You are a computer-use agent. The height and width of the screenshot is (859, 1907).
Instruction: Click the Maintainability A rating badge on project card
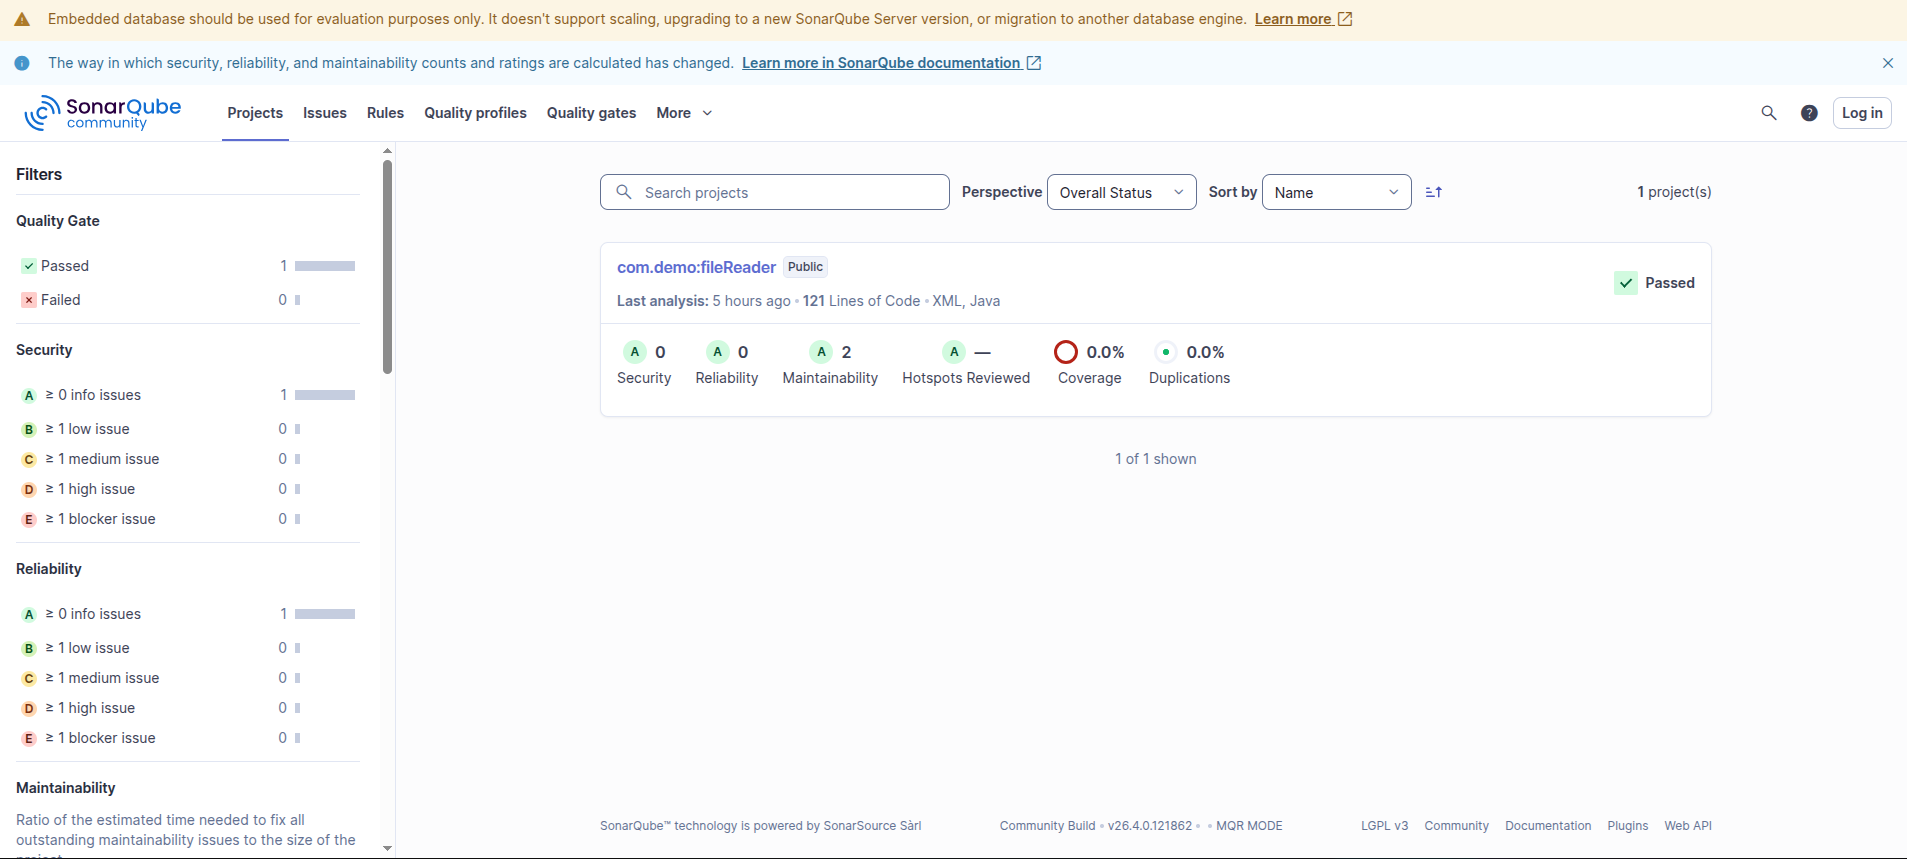822,352
